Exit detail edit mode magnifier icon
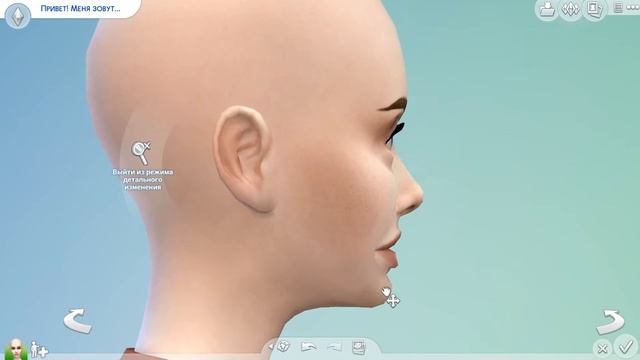Screen dimensions: 640x360 pos(141,153)
